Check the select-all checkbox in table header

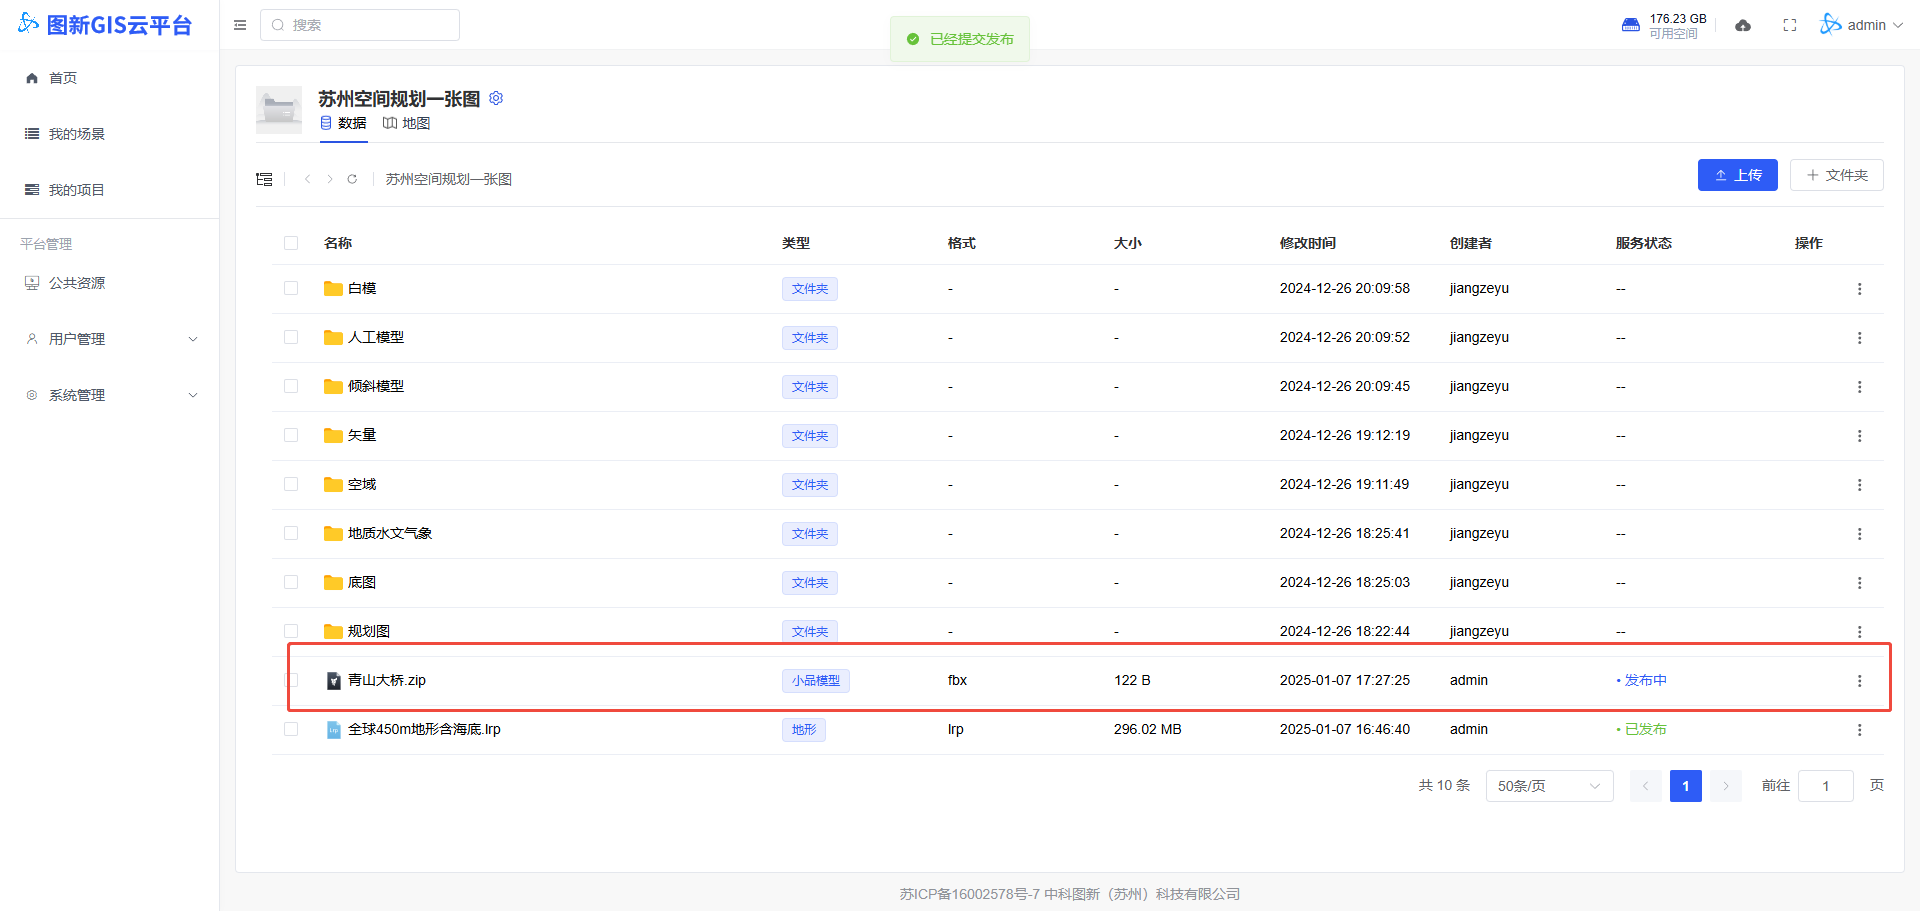tap(291, 243)
